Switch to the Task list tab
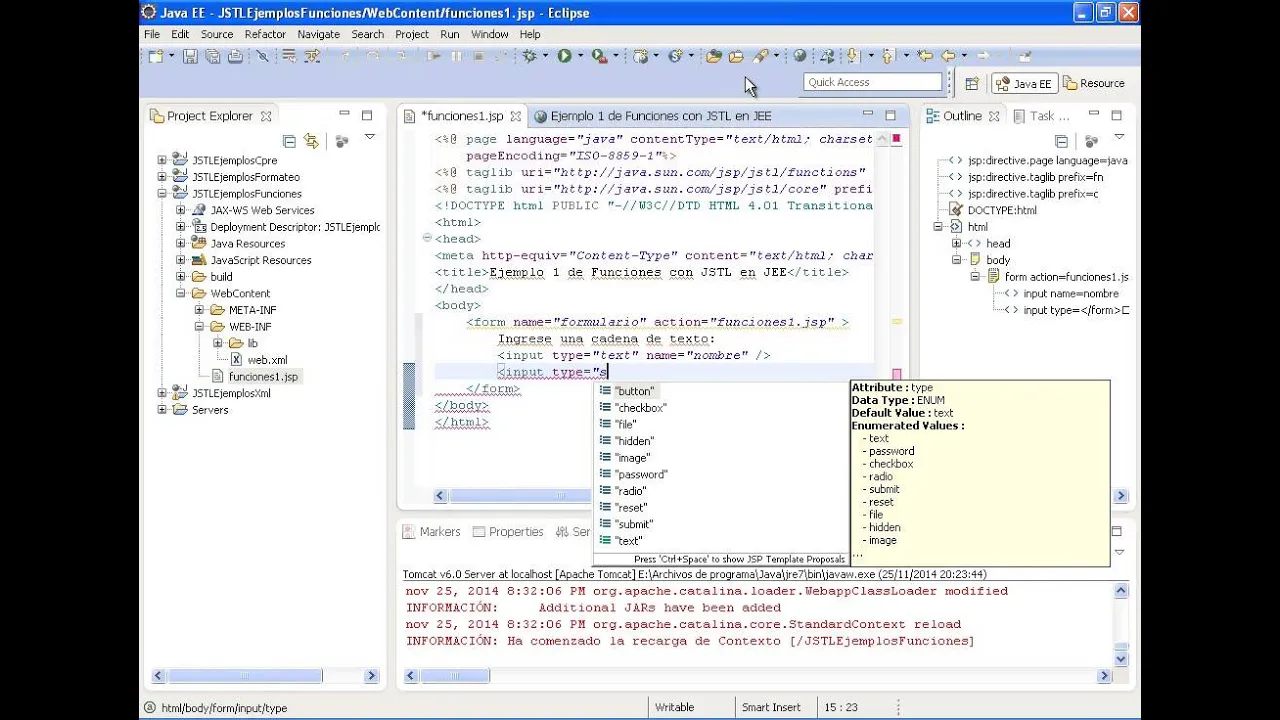 [1040, 116]
